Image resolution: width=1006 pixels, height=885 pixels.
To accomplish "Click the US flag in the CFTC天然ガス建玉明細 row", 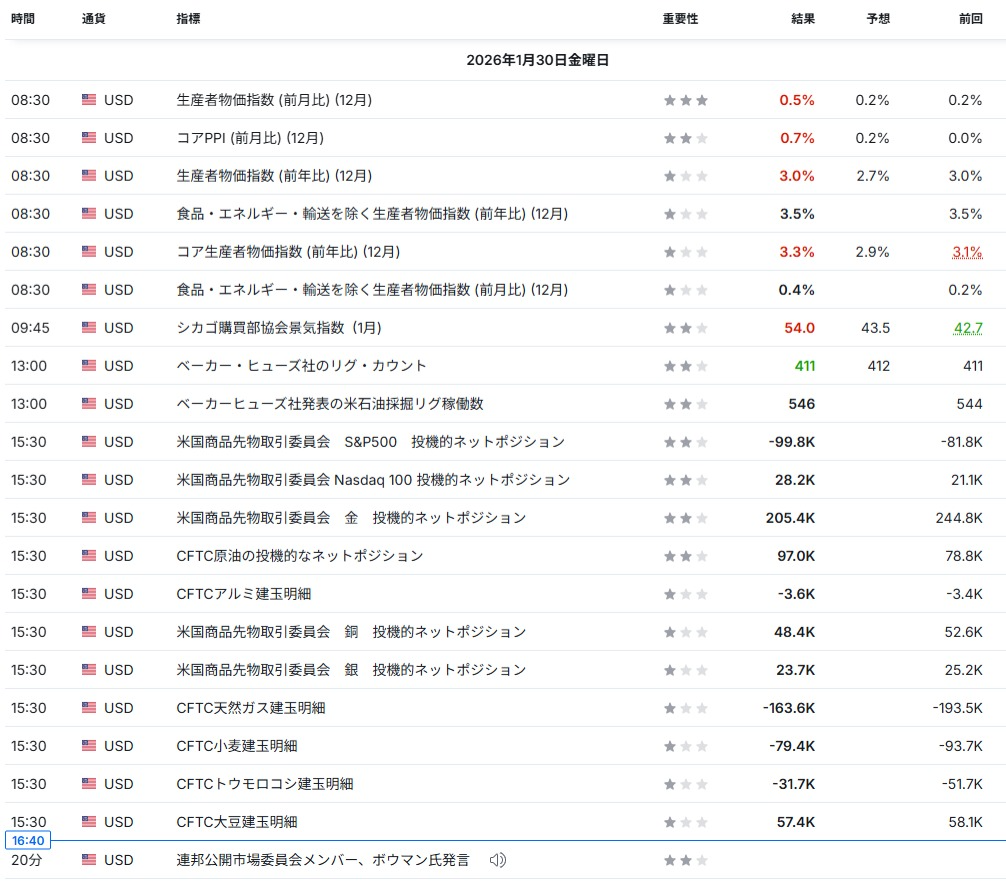I will tap(89, 708).
